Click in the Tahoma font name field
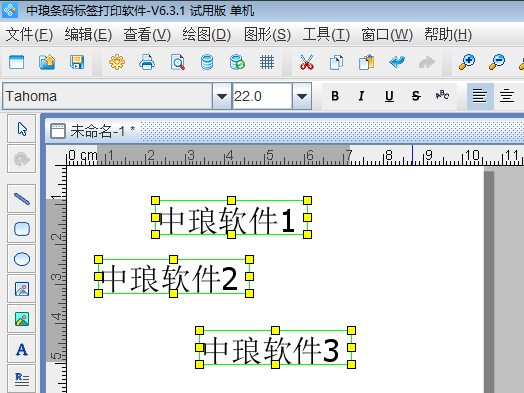The height and width of the screenshot is (393, 524). (x=108, y=96)
